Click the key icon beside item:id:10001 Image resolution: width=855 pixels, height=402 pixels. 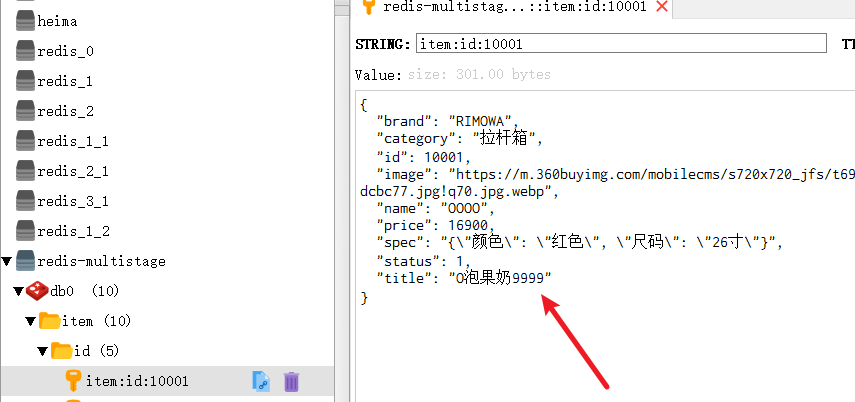click(x=73, y=381)
